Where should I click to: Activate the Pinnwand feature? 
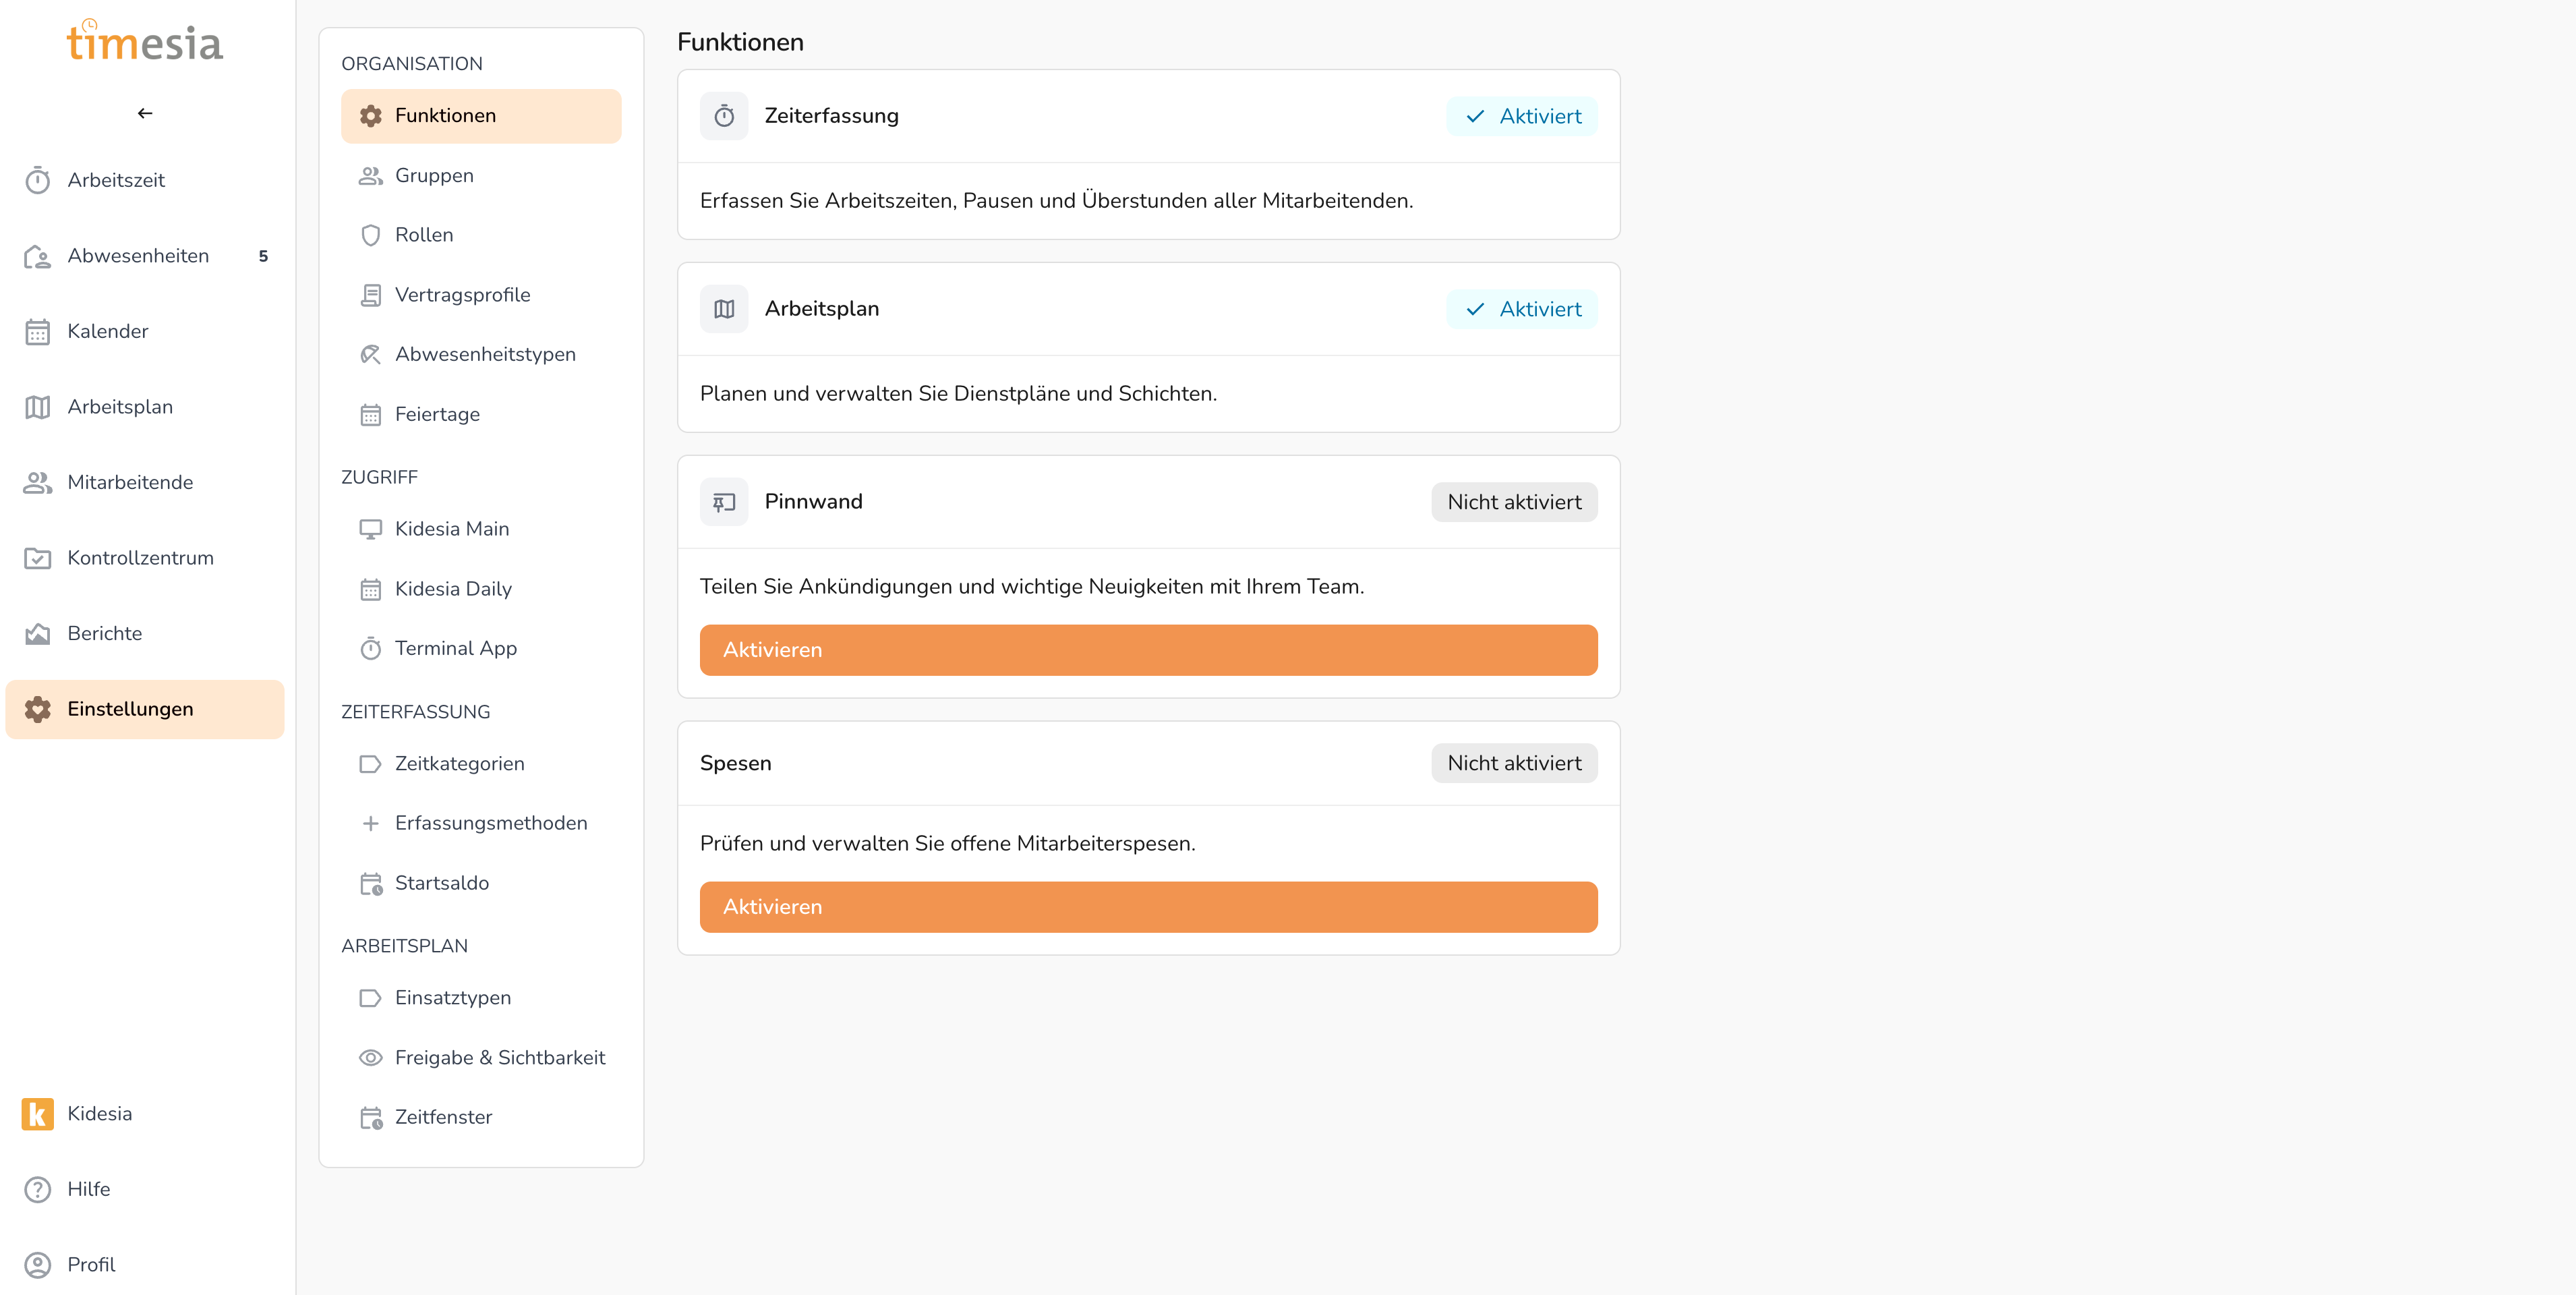coord(1148,650)
